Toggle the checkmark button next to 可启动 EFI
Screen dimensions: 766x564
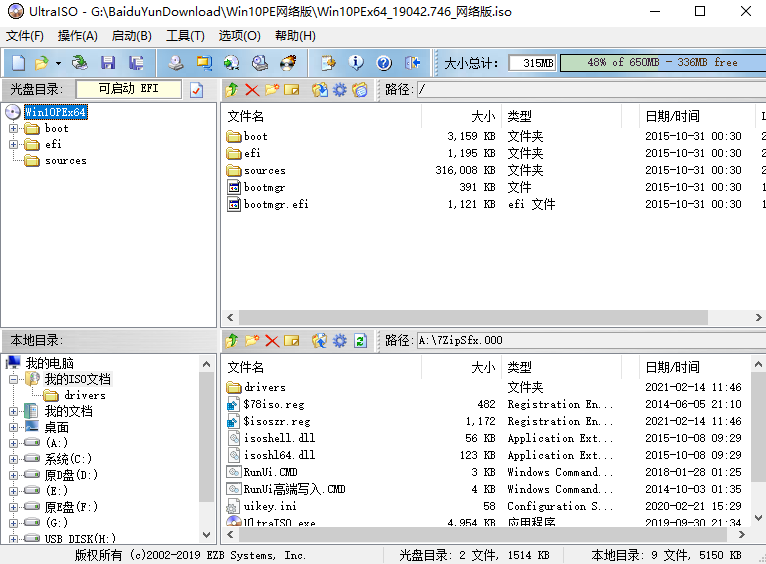[196, 90]
